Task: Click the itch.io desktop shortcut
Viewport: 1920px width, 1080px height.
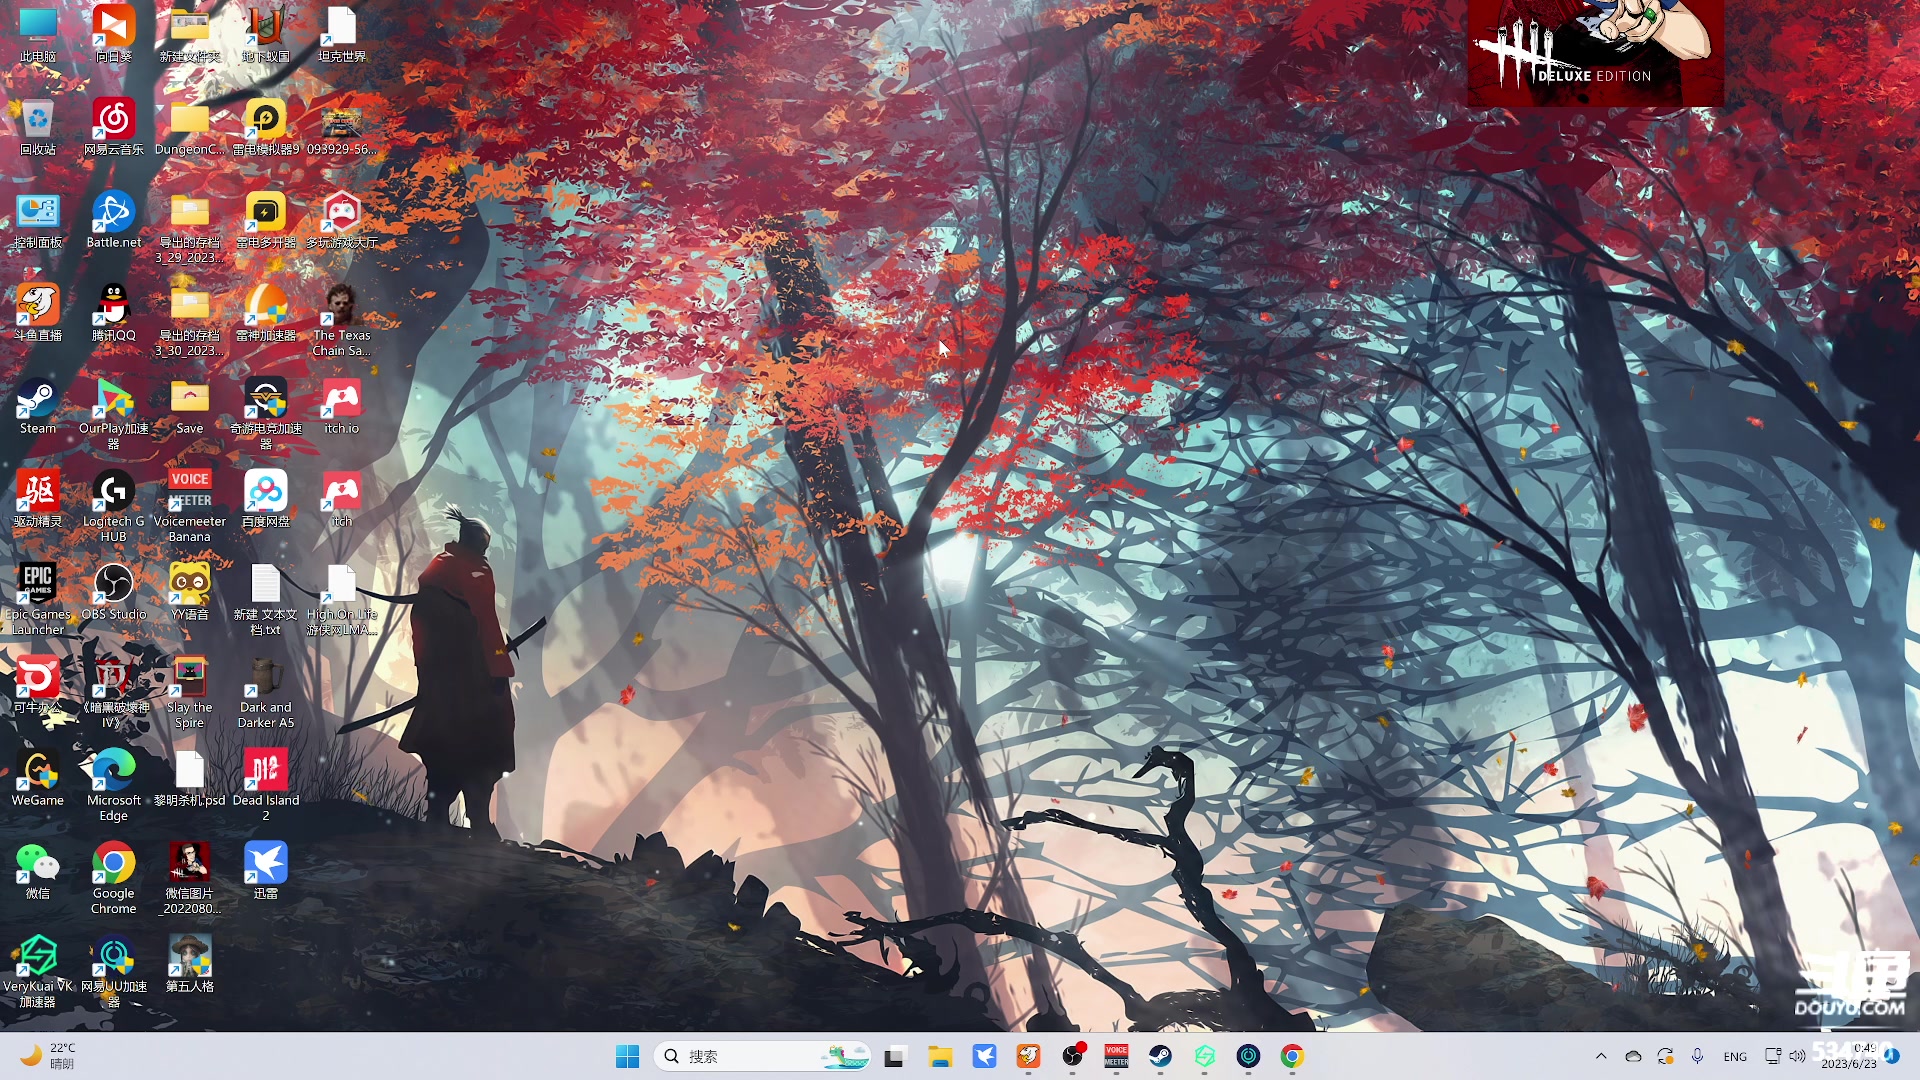Action: [x=342, y=407]
